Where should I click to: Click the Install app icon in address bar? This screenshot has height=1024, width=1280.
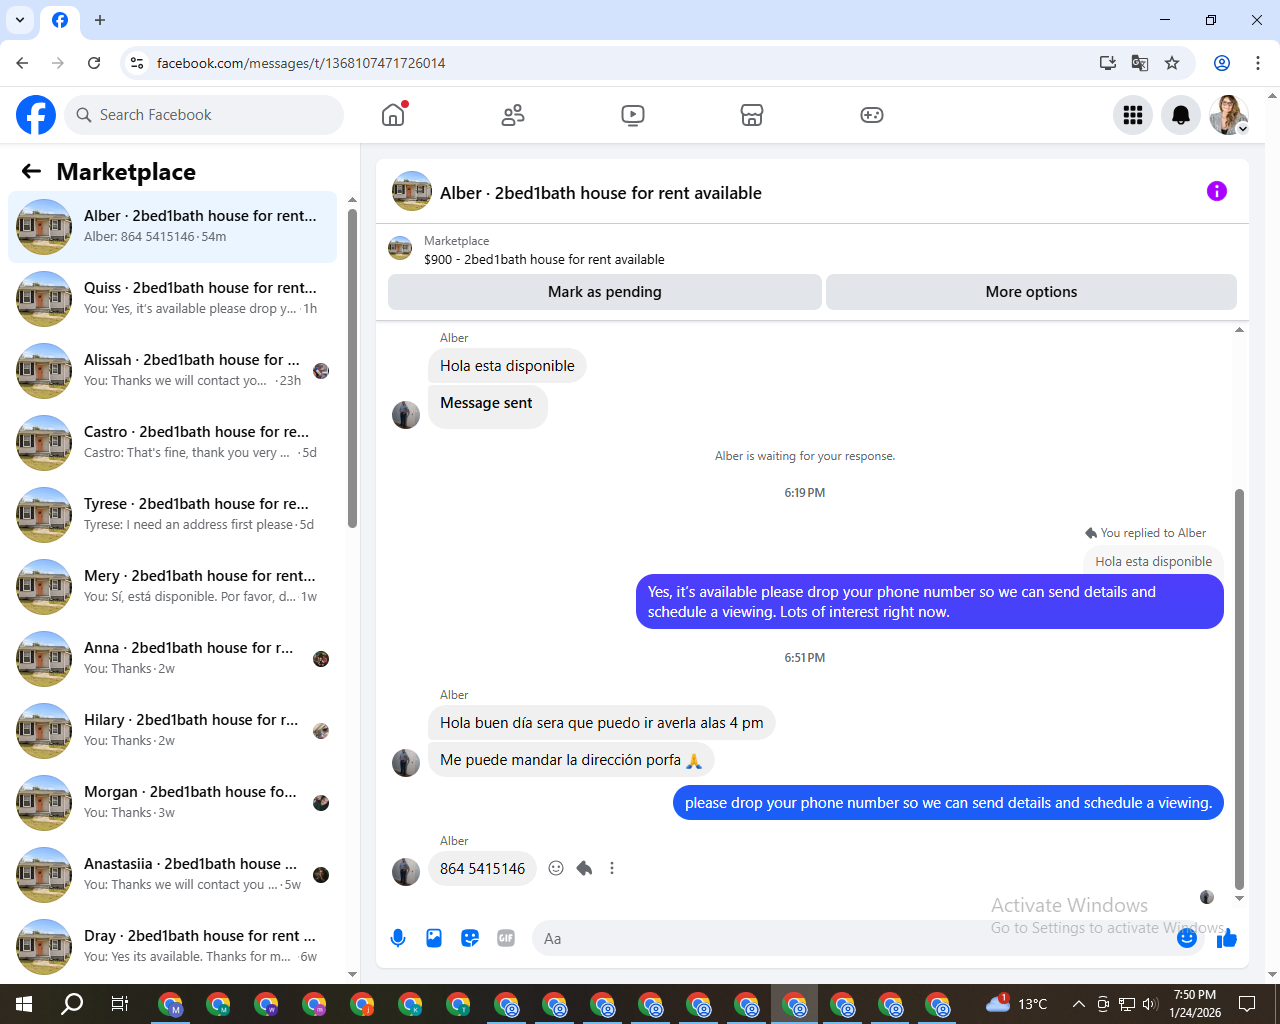pos(1108,63)
